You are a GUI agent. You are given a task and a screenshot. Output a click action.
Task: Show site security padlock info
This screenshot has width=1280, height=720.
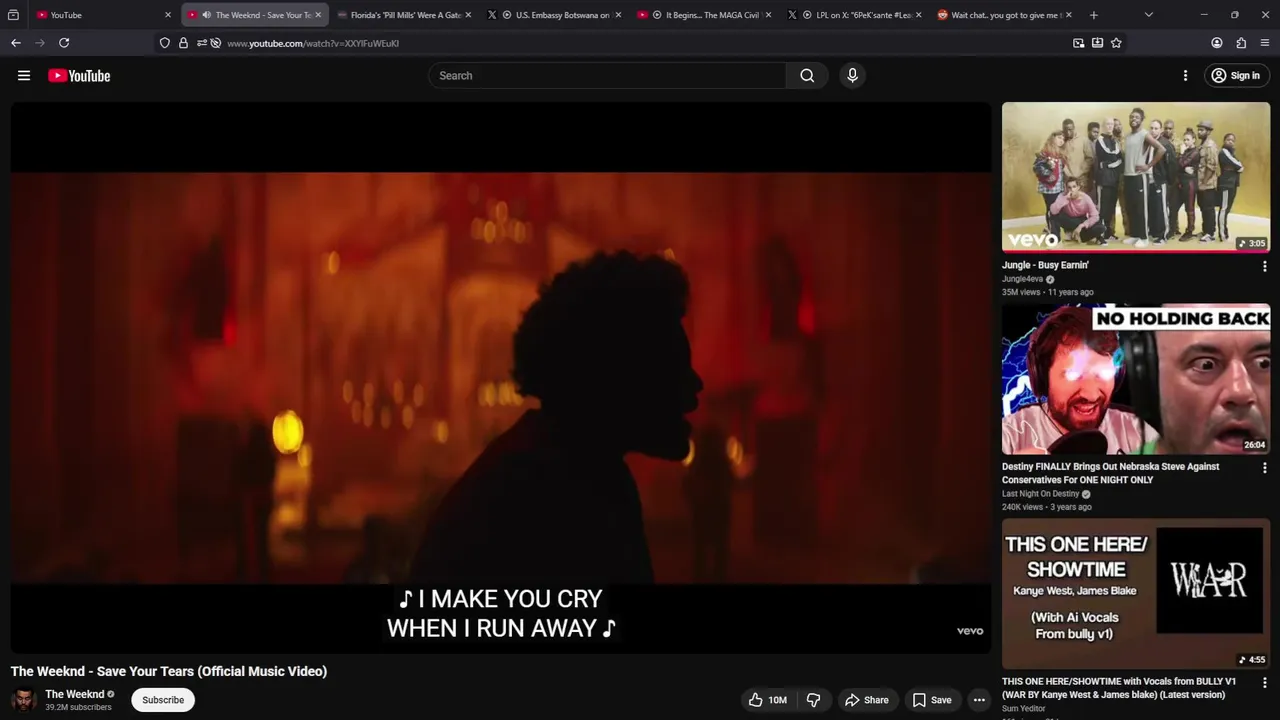(183, 43)
